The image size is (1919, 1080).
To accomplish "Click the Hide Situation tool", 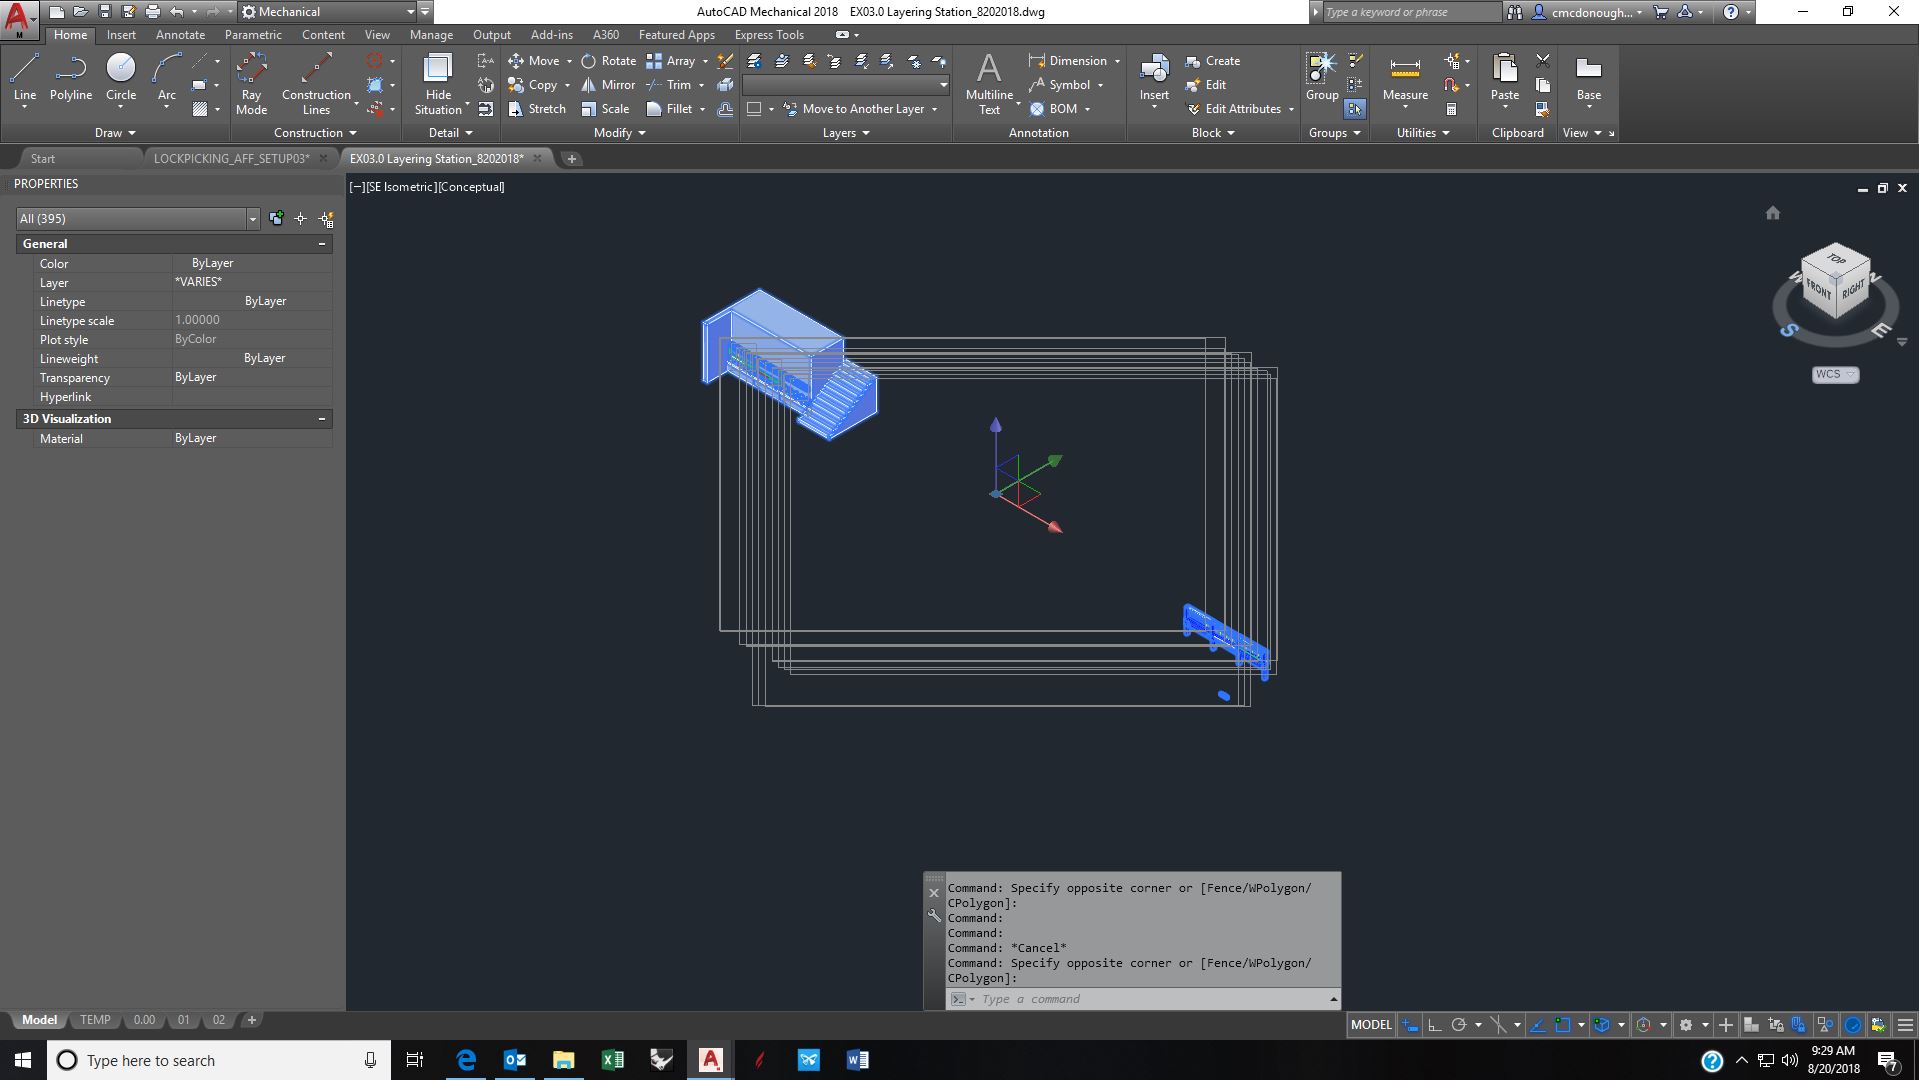I will click(x=438, y=84).
